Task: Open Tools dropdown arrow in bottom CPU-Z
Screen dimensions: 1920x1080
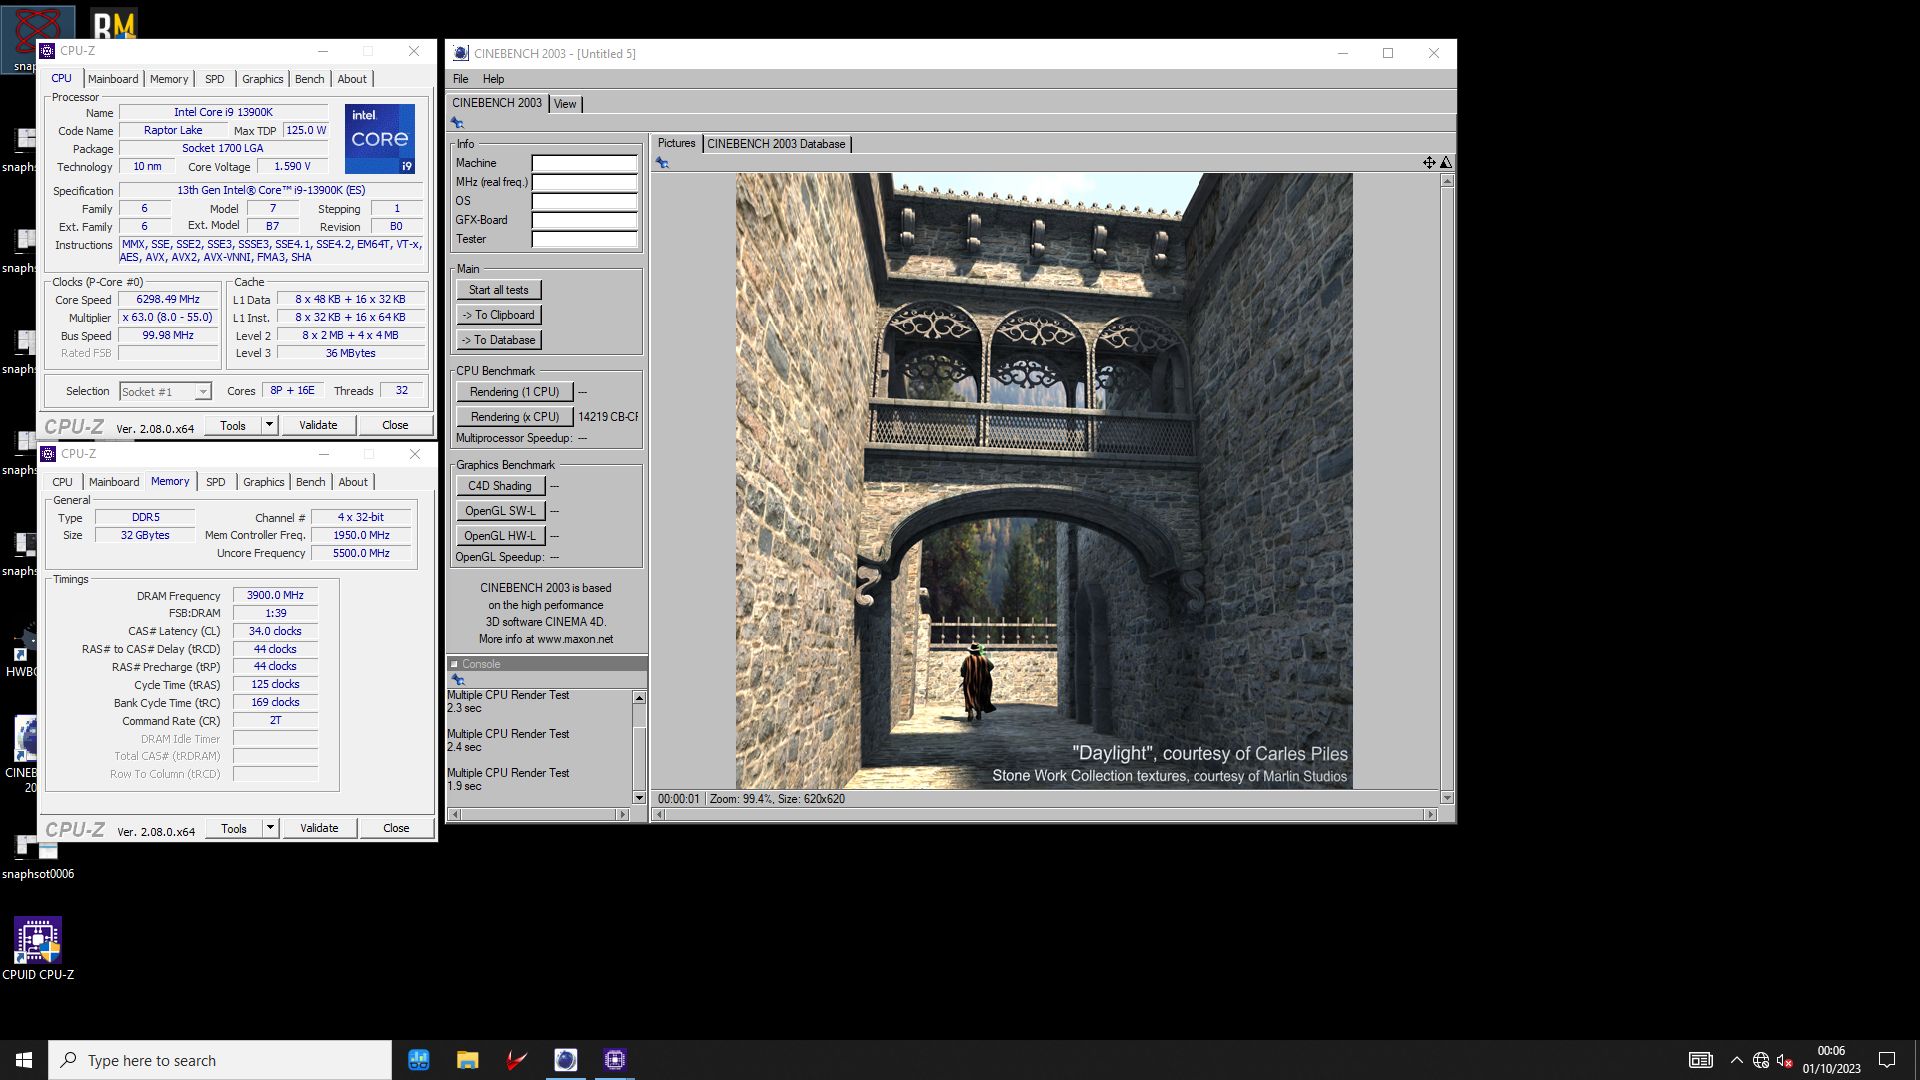Action: coord(270,828)
